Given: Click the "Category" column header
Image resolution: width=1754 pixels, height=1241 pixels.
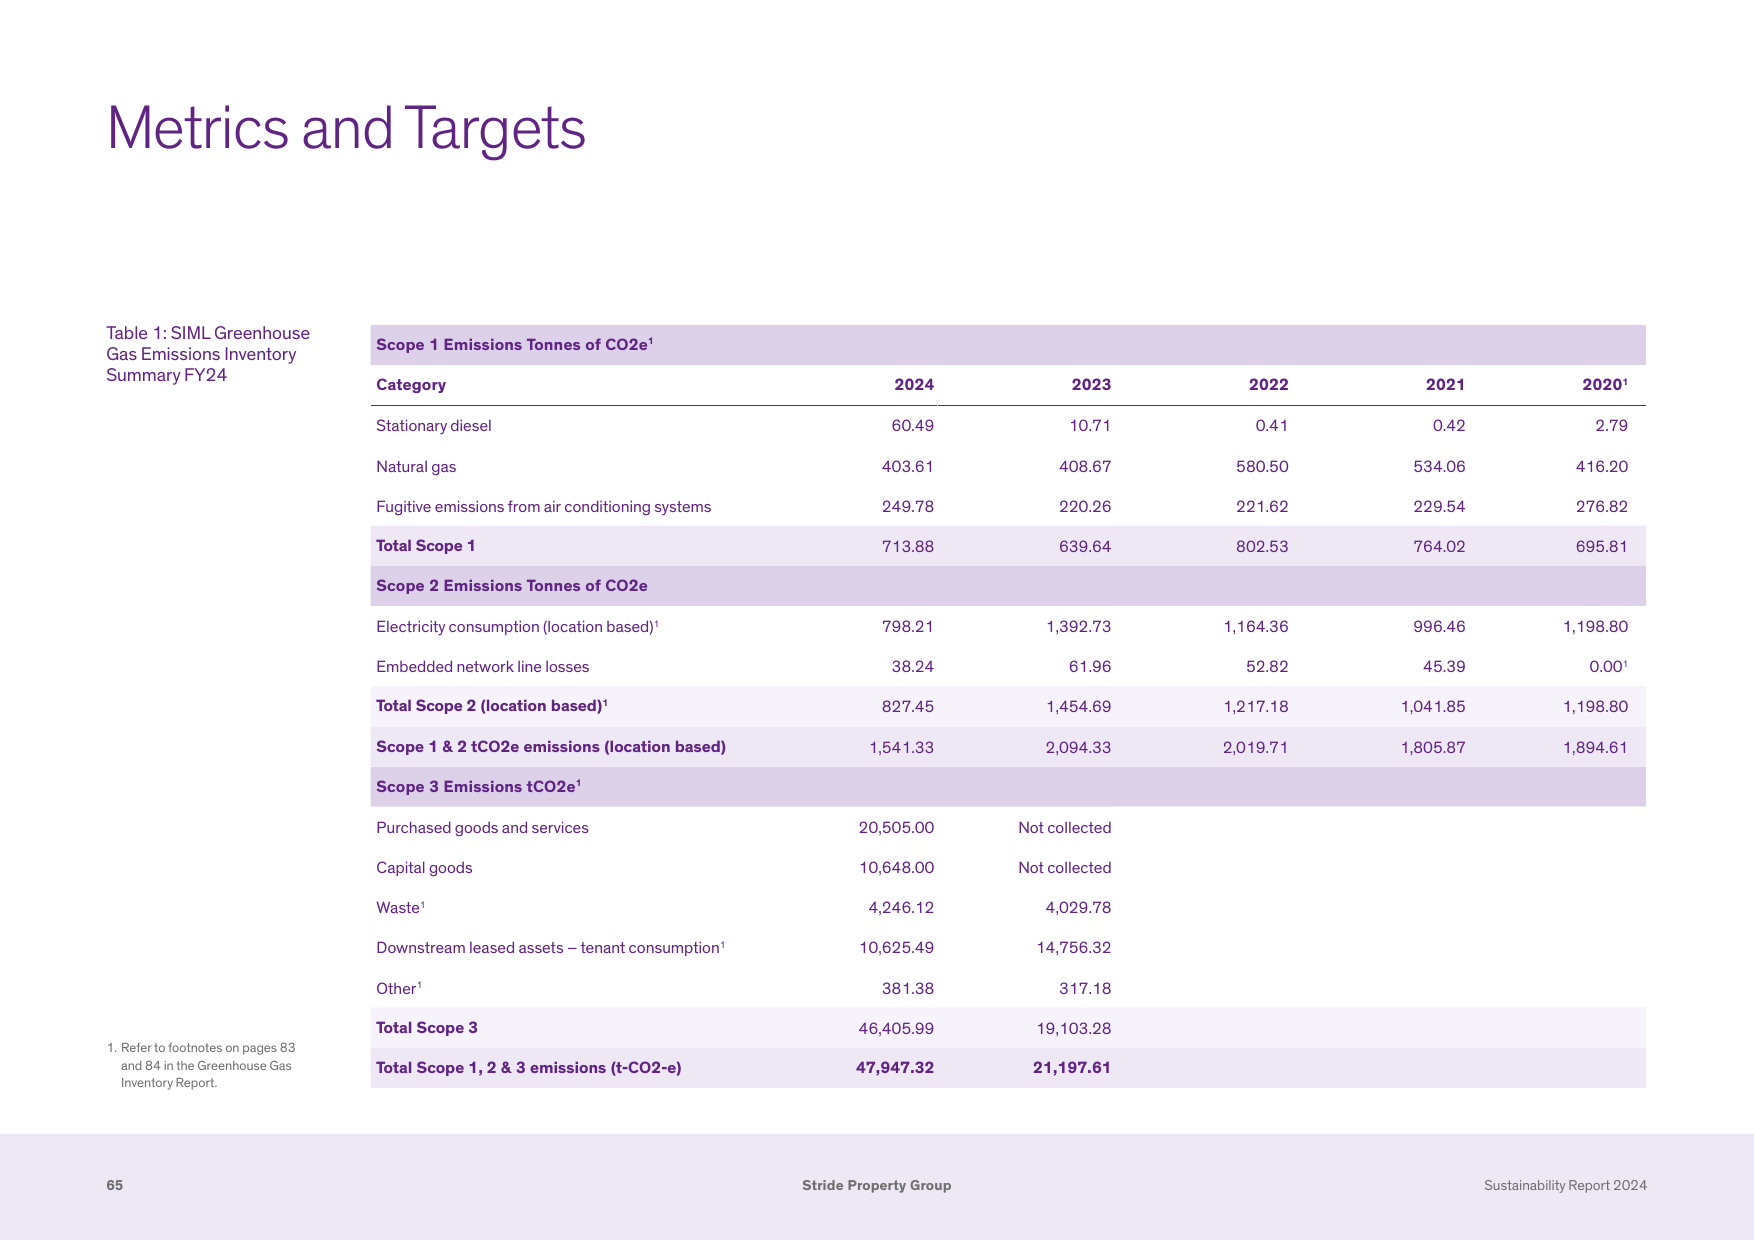Looking at the screenshot, I should [x=411, y=385].
